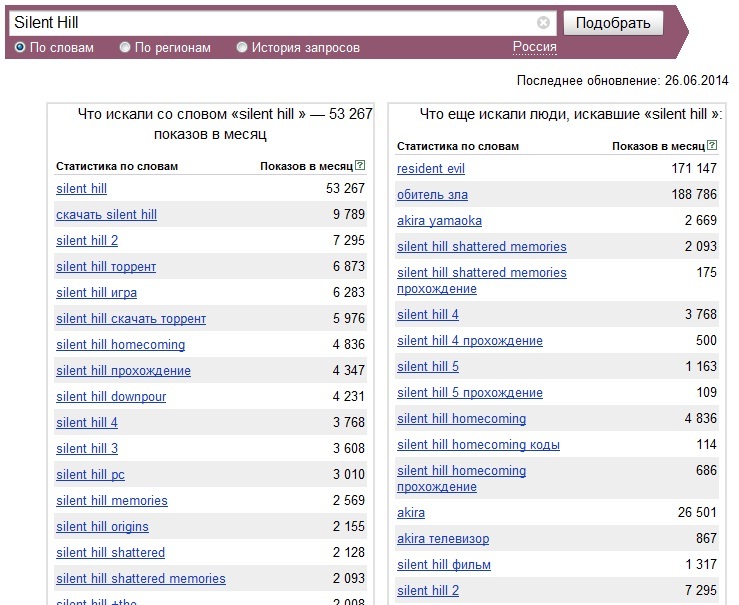Open the 'silent hill фильм' link
This screenshot has height=605, width=739.
click(444, 564)
